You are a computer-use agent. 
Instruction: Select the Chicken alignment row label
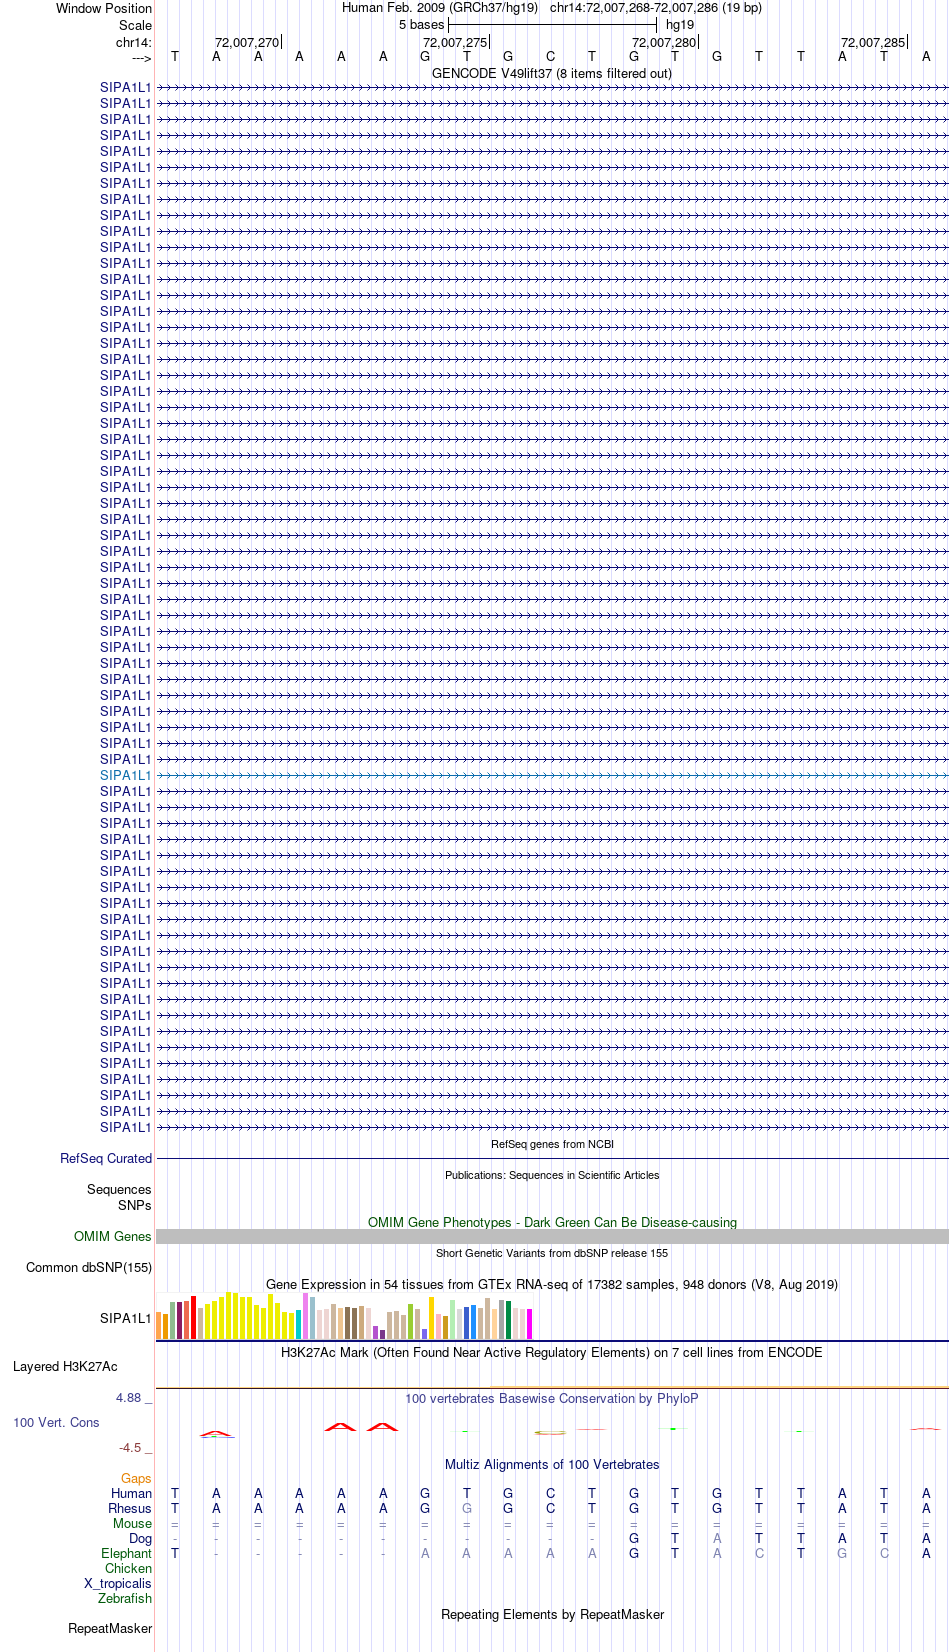click(128, 1568)
